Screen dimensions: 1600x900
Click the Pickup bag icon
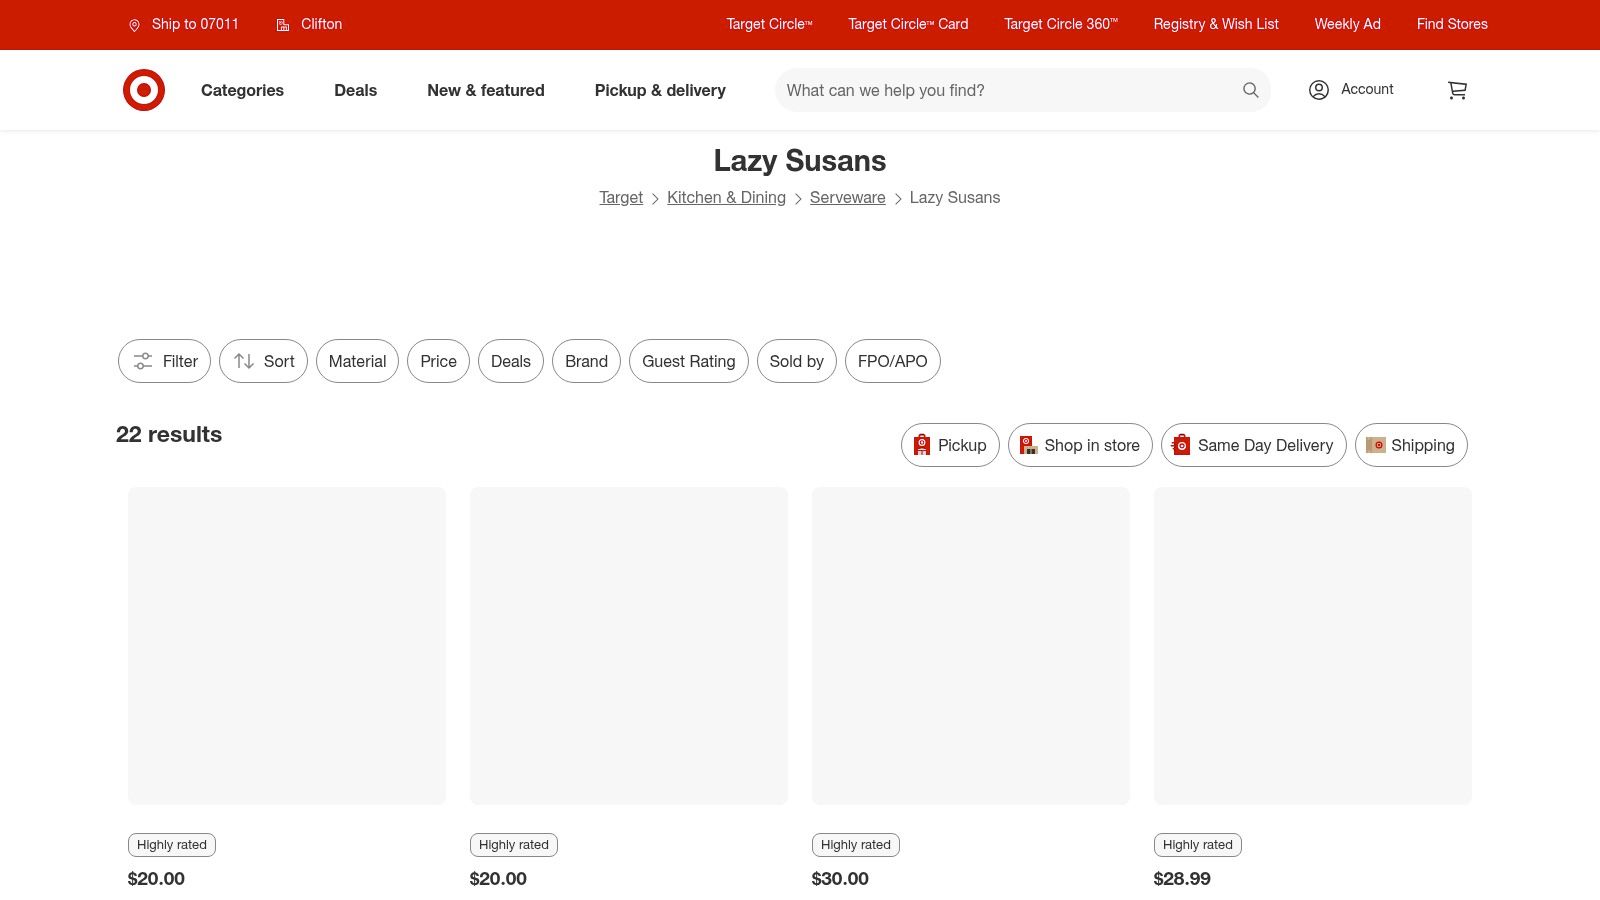click(x=922, y=445)
